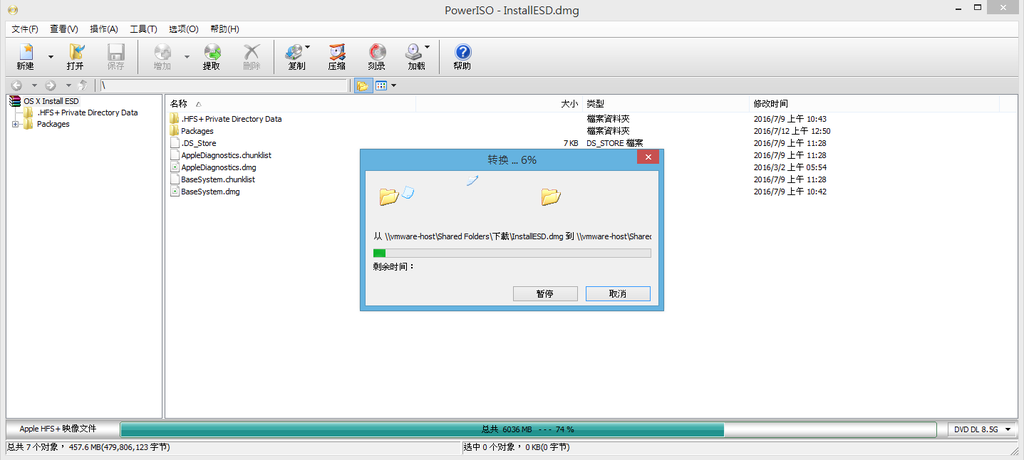1024x460 pixels.
Task: Select Packages folder in file list
Action: (x=197, y=131)
